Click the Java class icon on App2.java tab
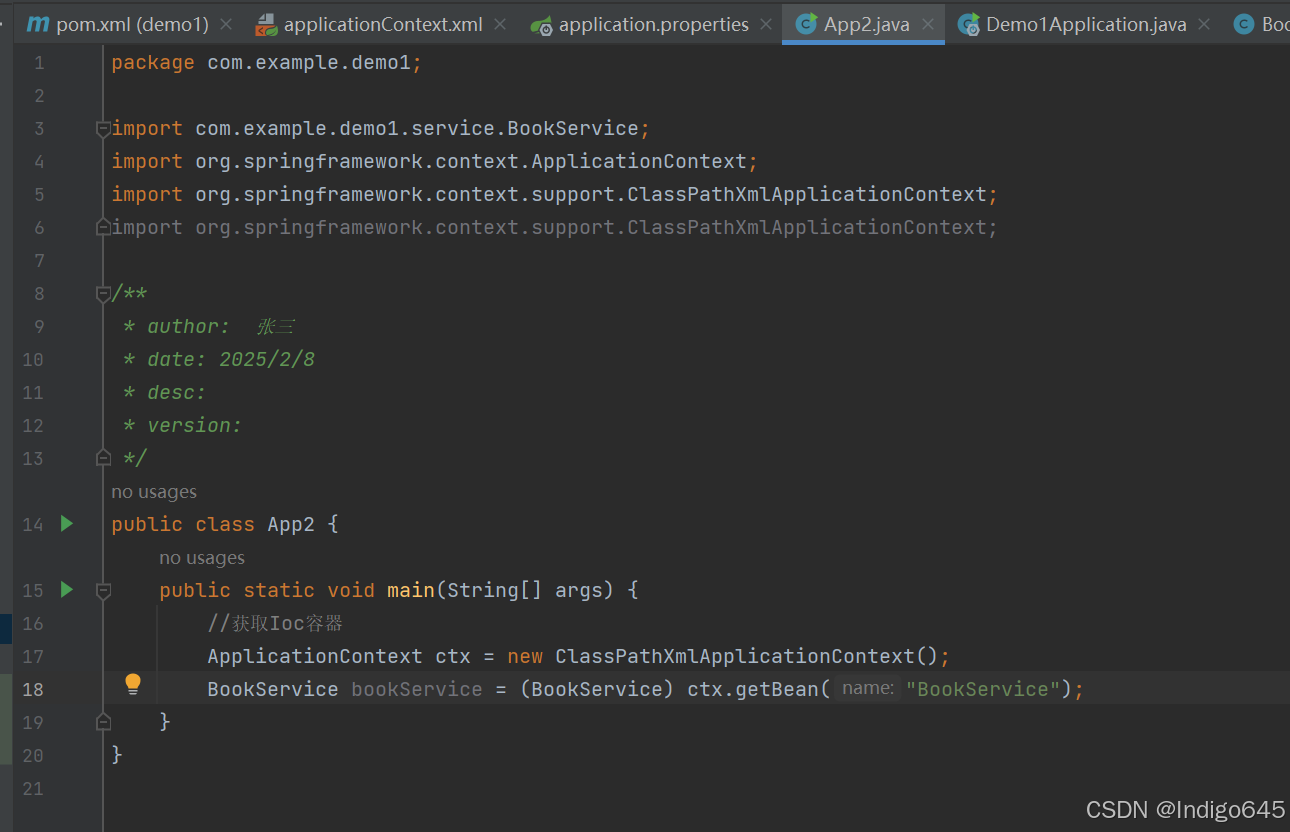 (x=808, y=23)
